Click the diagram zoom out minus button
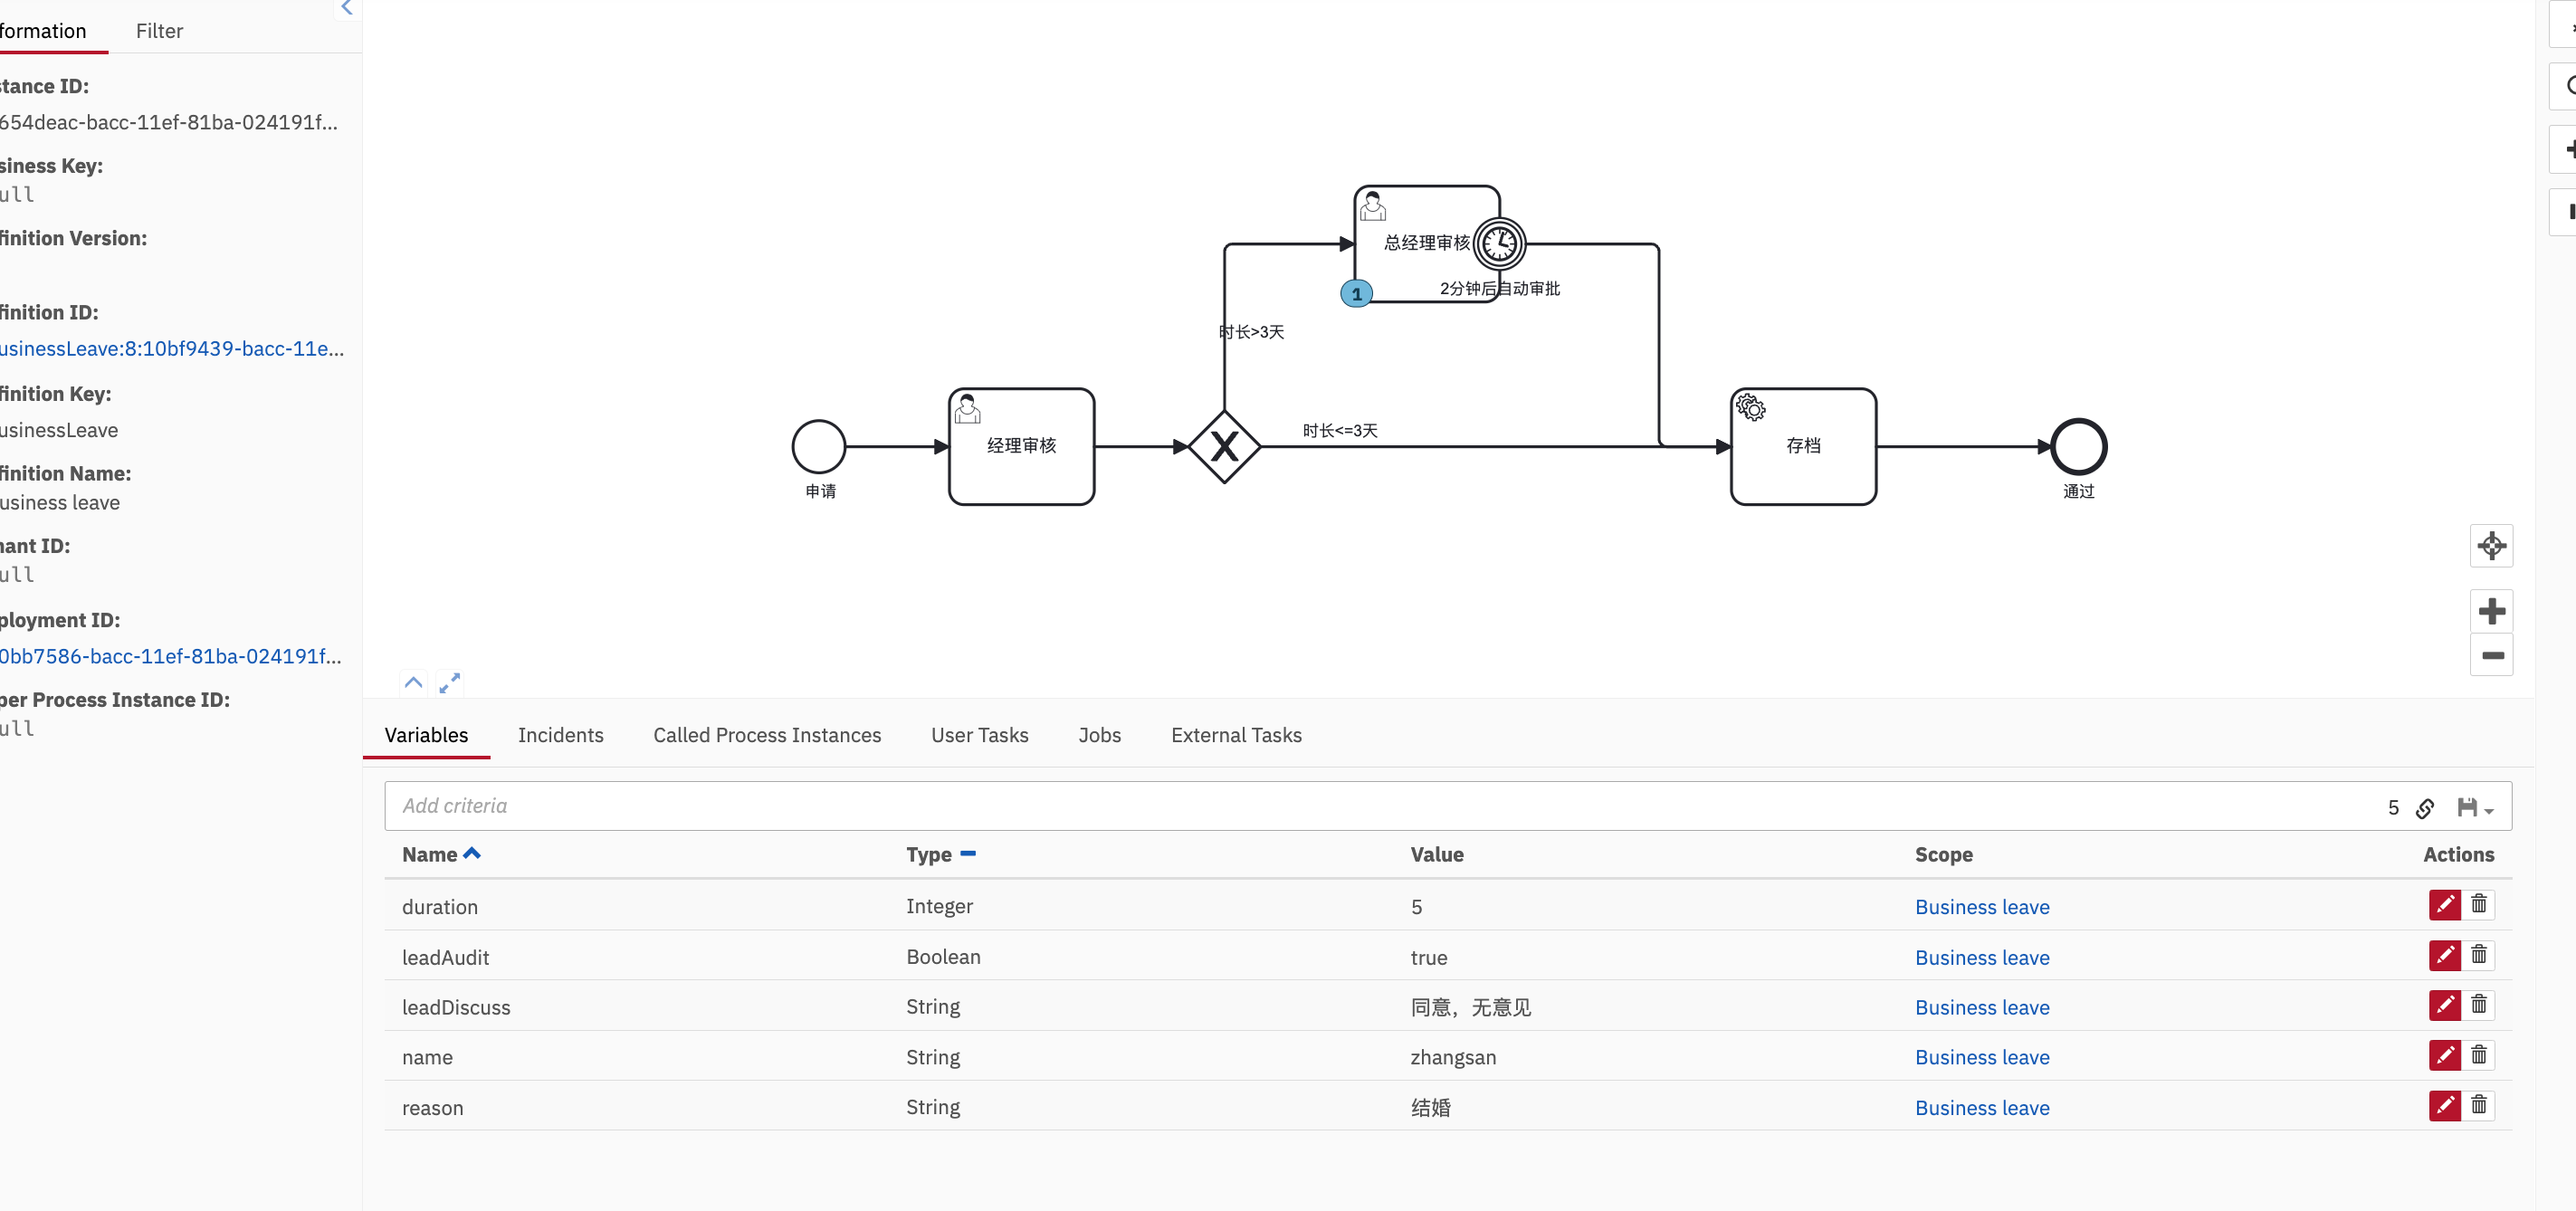This screenshot has width=2576, height=1211. coord(2491,656)
